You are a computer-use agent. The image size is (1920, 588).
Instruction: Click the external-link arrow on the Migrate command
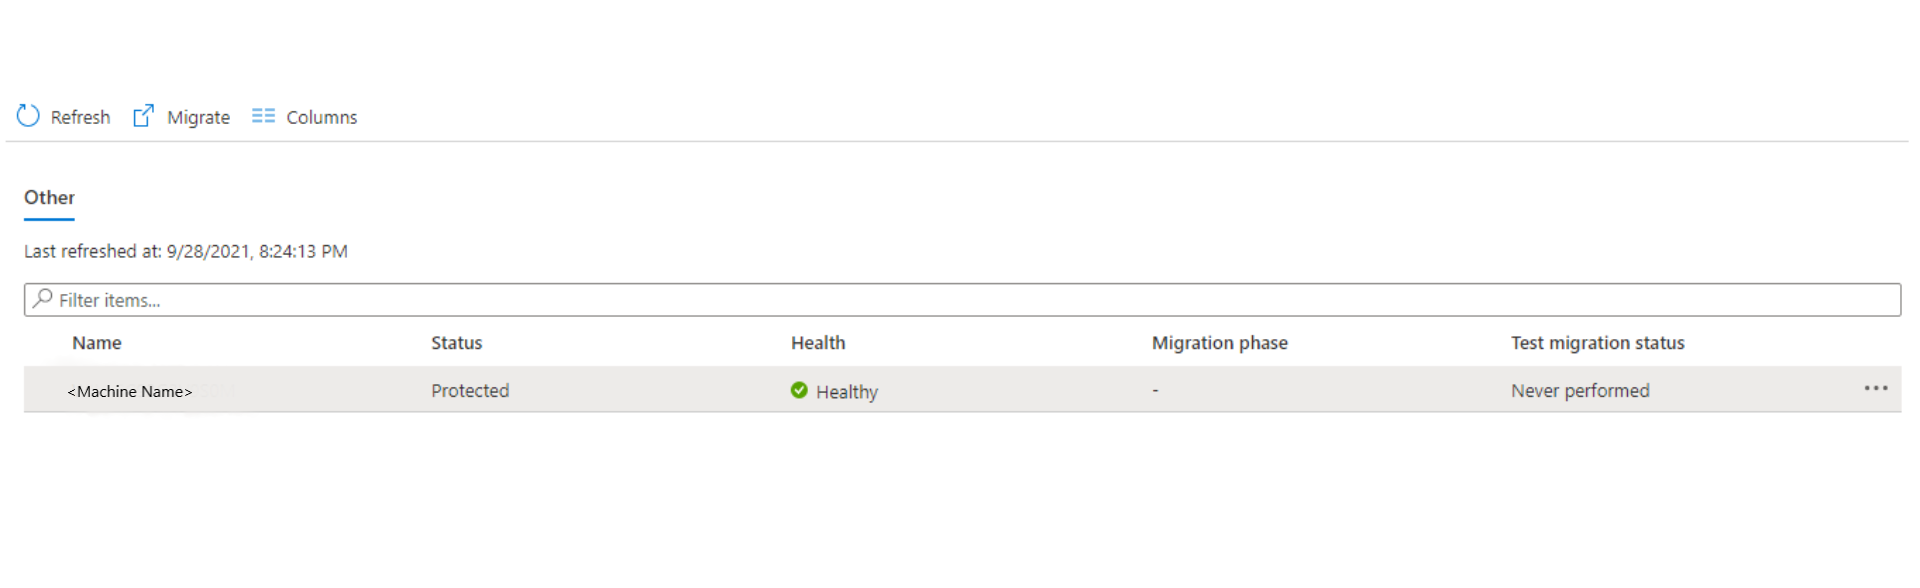tap(144, 115)
